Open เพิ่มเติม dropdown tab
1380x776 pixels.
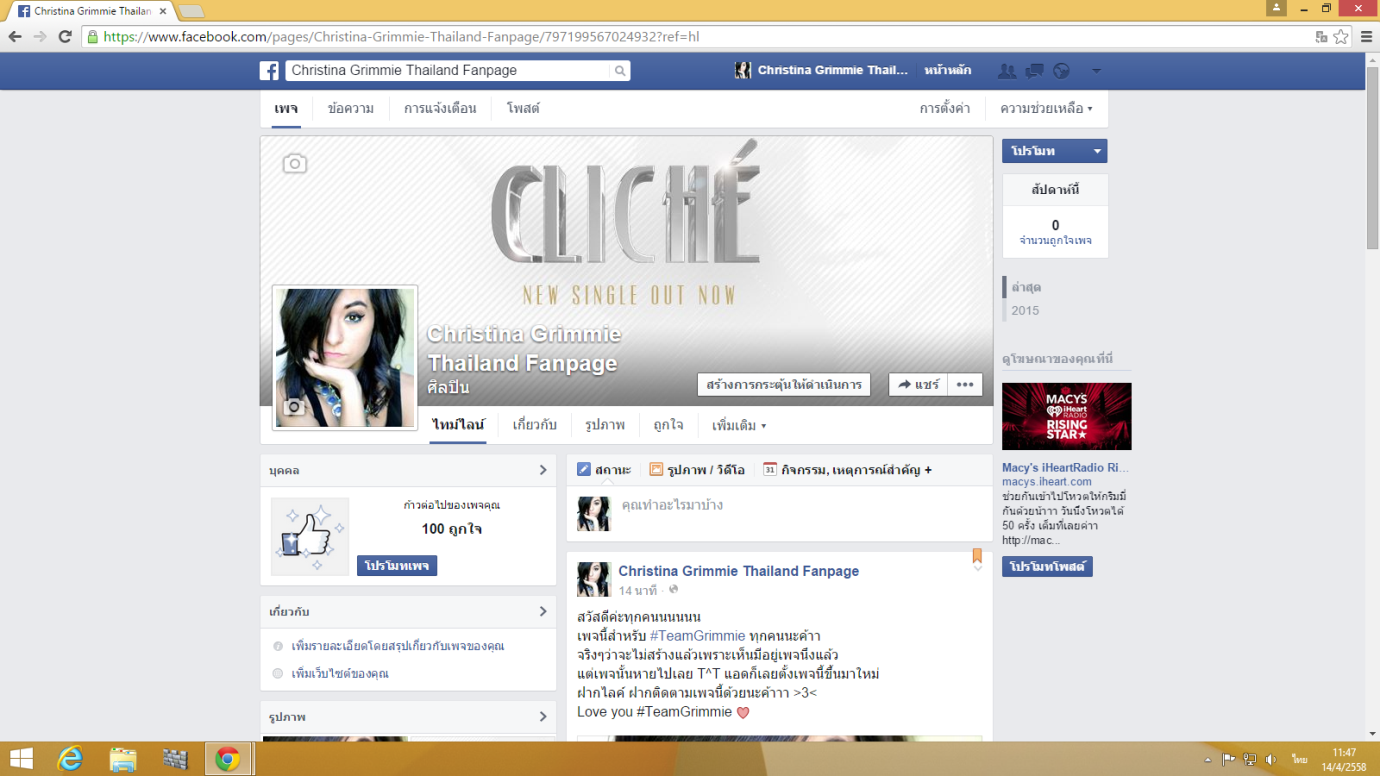point(739,425)
